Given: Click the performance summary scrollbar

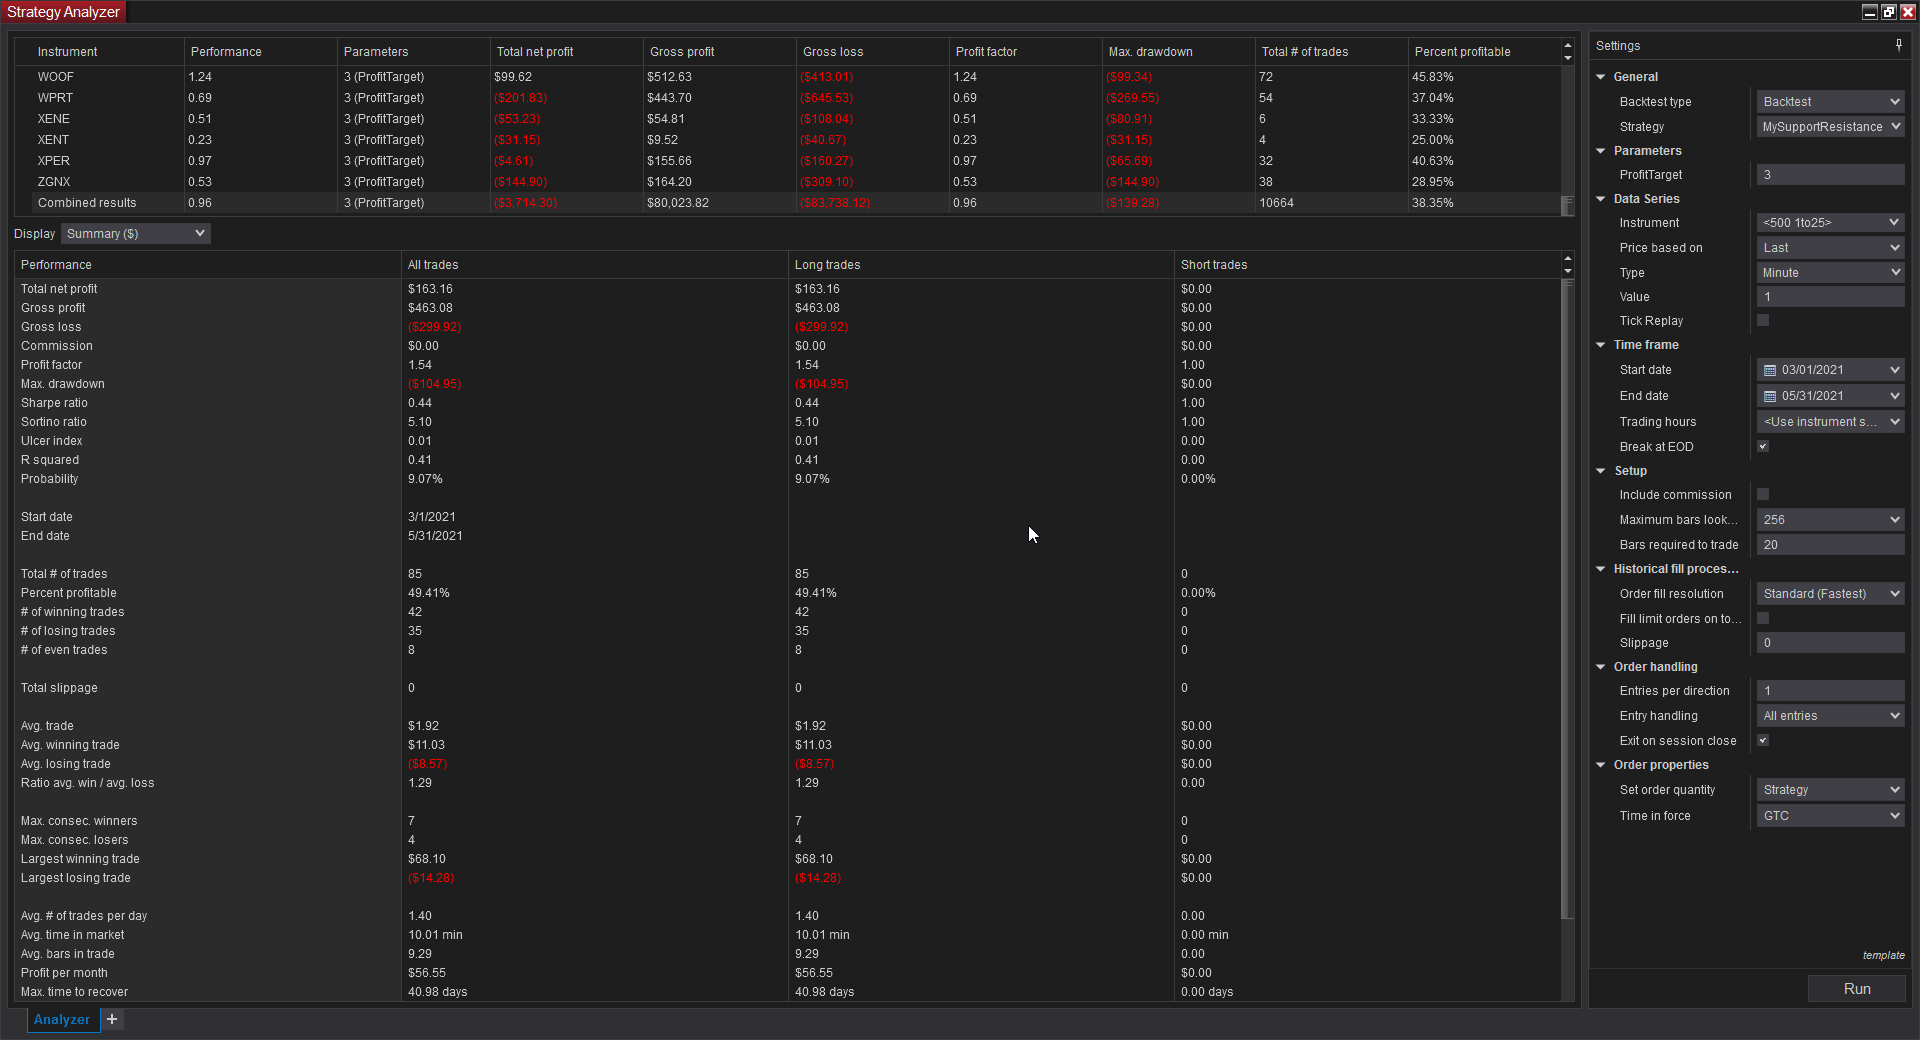Looking at the screenshot, I should tap(1567, 598).
